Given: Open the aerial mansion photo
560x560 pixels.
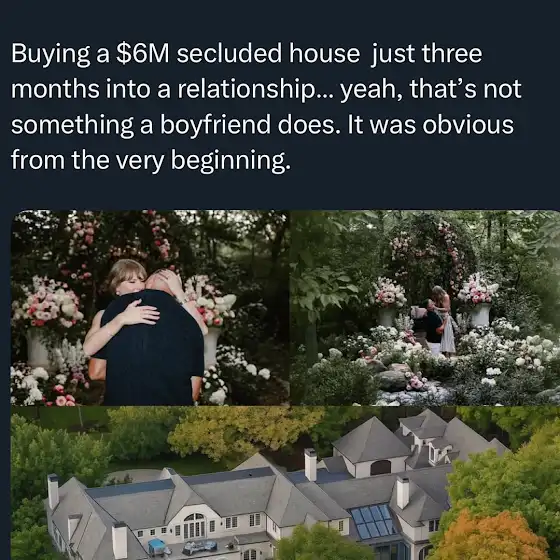Looking at the screenshot, I should pos(285,483).
